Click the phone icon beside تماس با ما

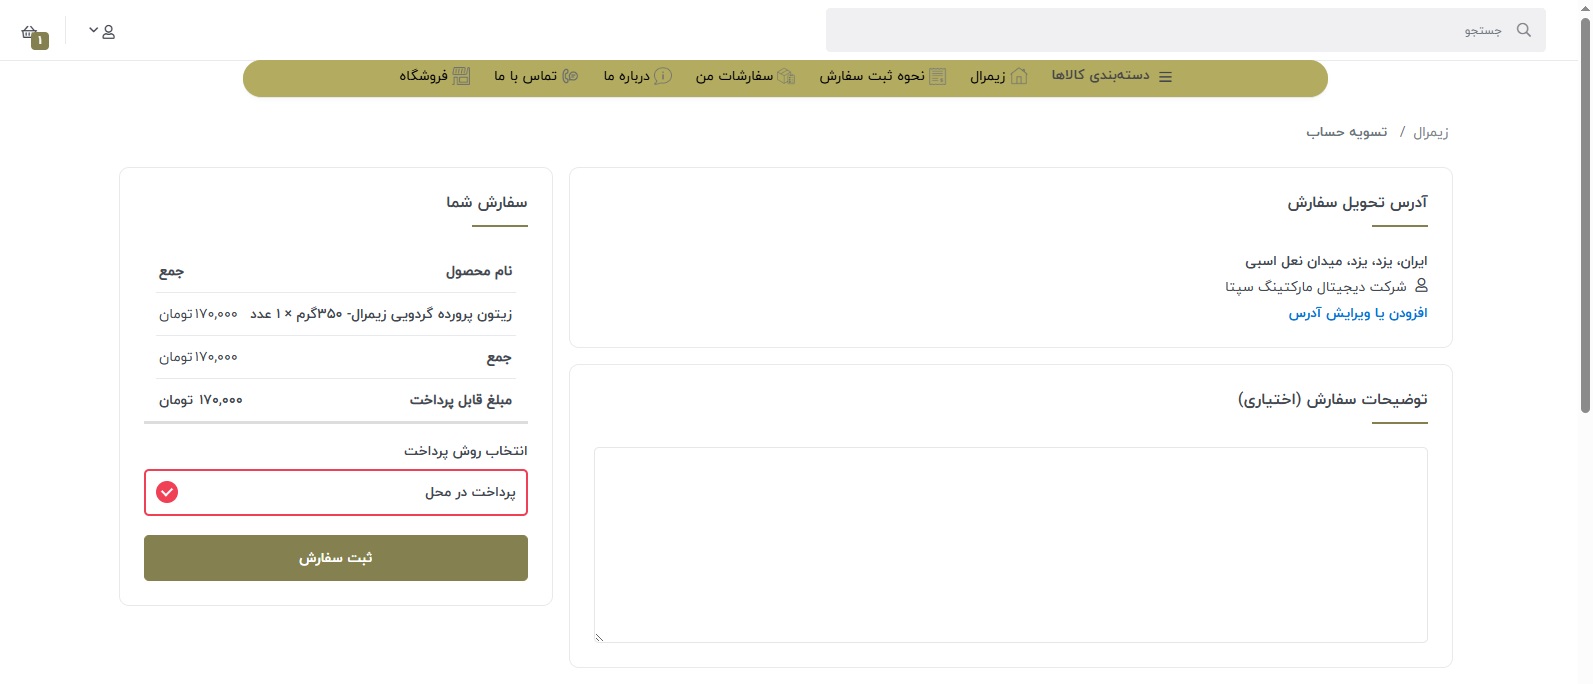pos(570,77)
